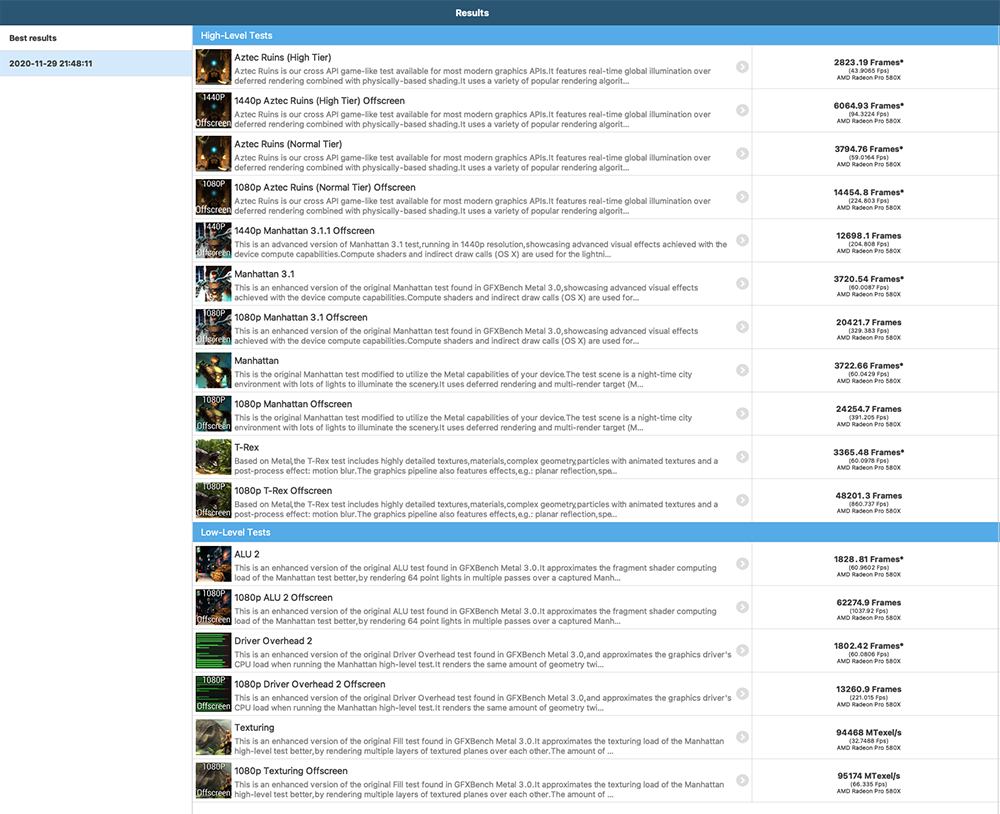Click the Manhattan 3.1 thumbnail
The image size is (1000, 814).
[214, 284]
